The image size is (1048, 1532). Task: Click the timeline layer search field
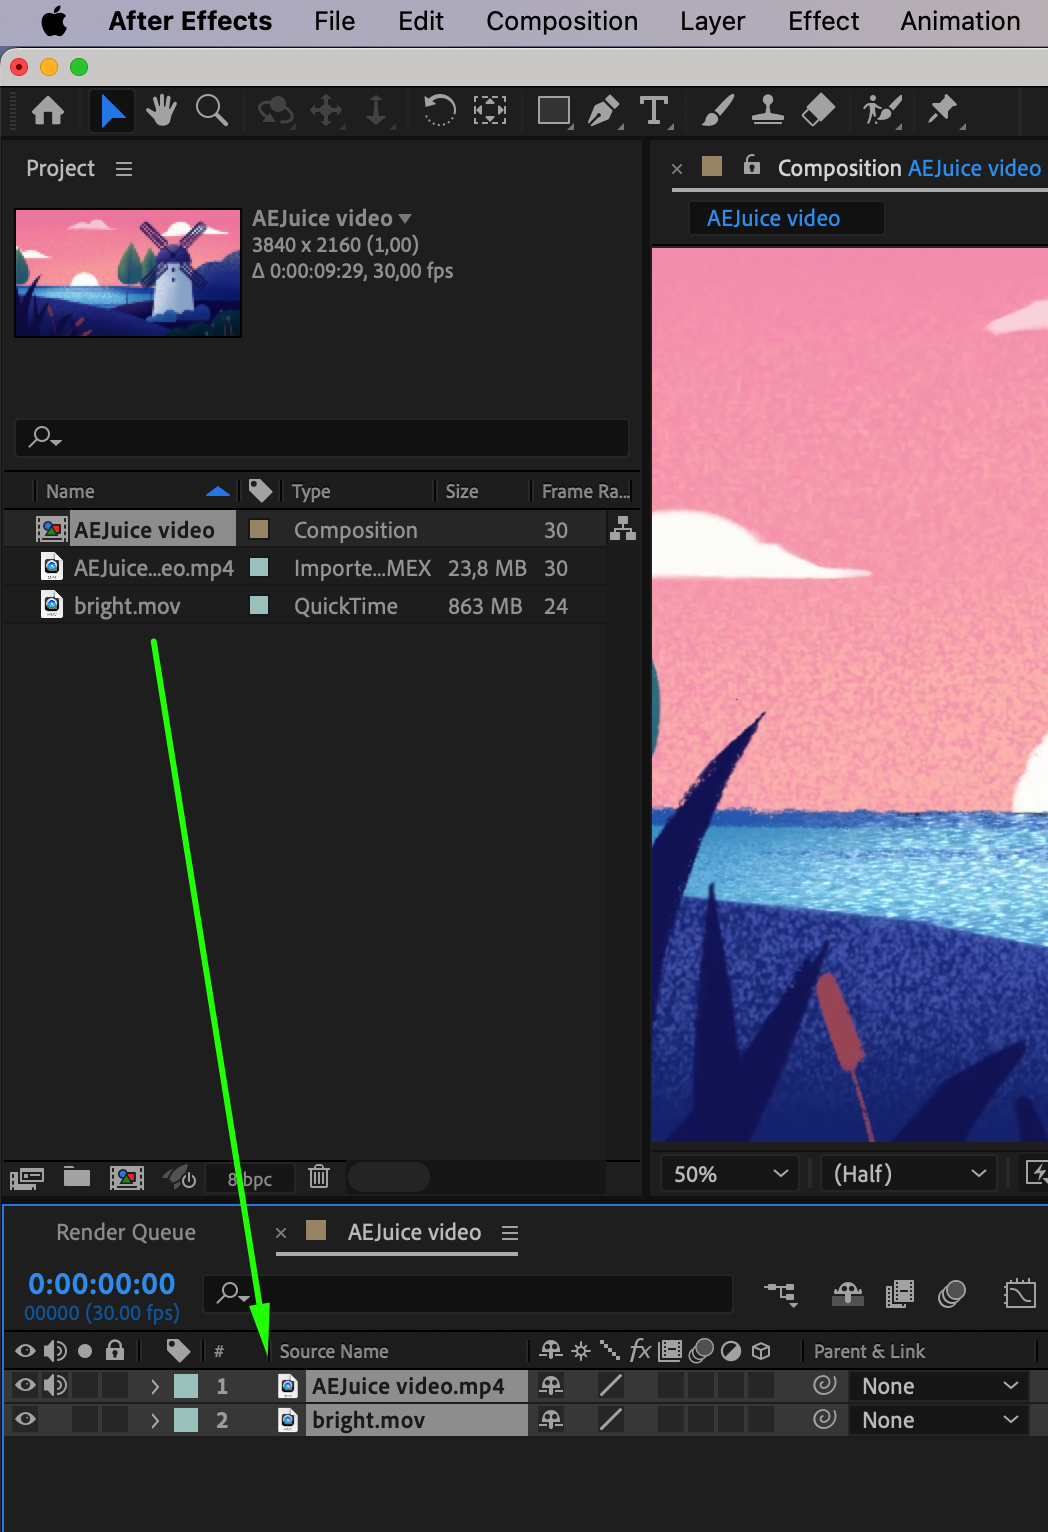click(x=468, y=1293)
